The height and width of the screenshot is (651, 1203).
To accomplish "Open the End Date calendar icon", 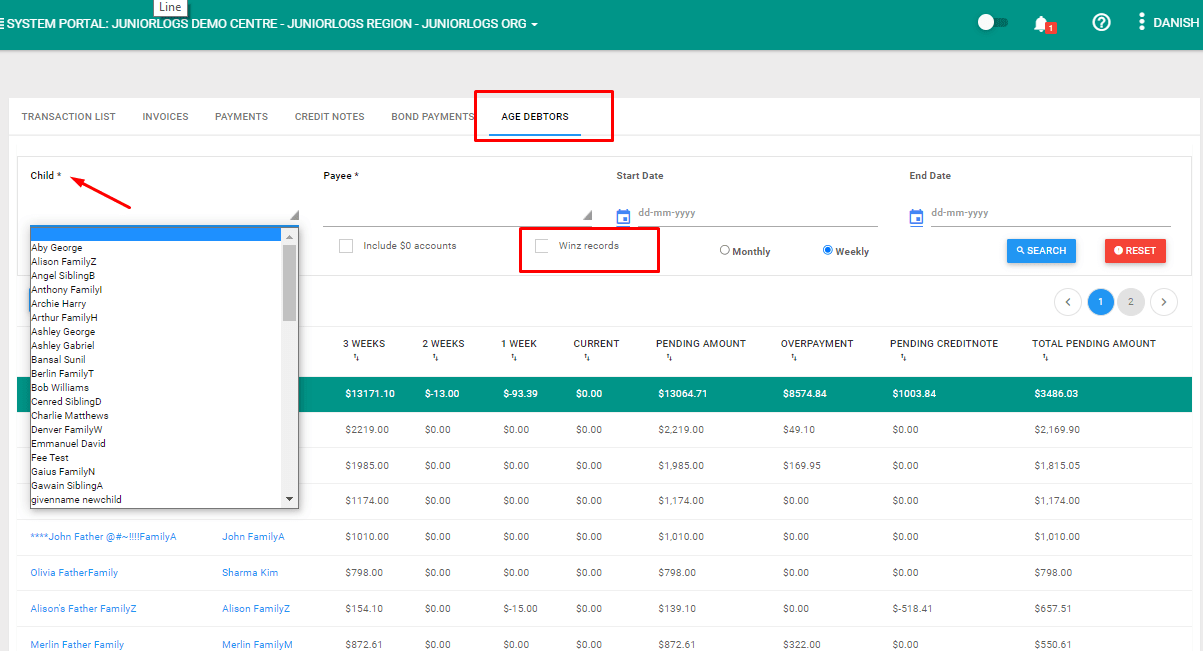I will click(916, 216).
